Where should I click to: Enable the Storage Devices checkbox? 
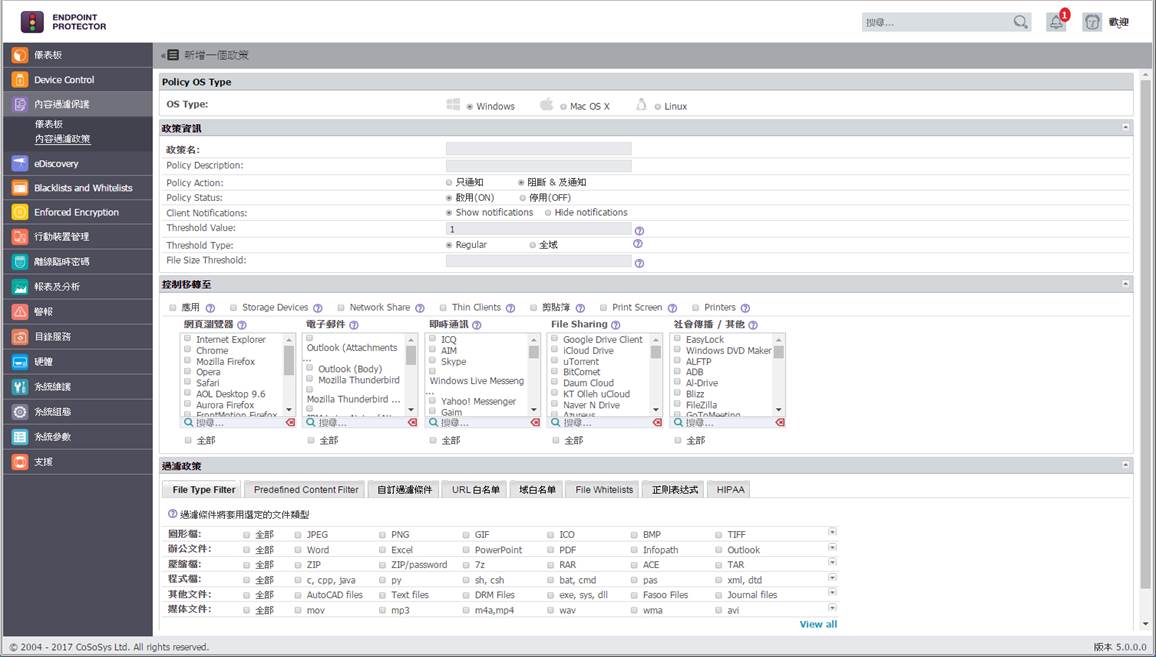click(233, 307)
